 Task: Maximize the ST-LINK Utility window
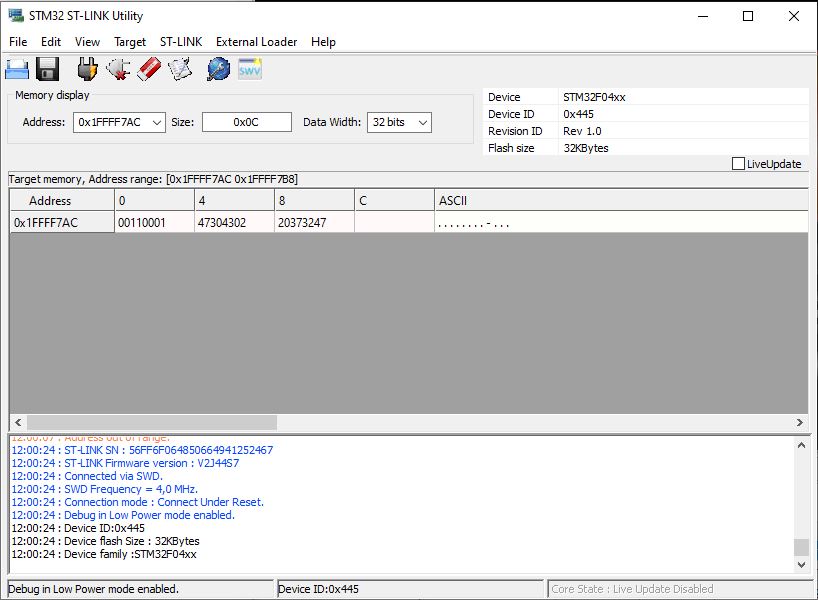coord(748,16)
